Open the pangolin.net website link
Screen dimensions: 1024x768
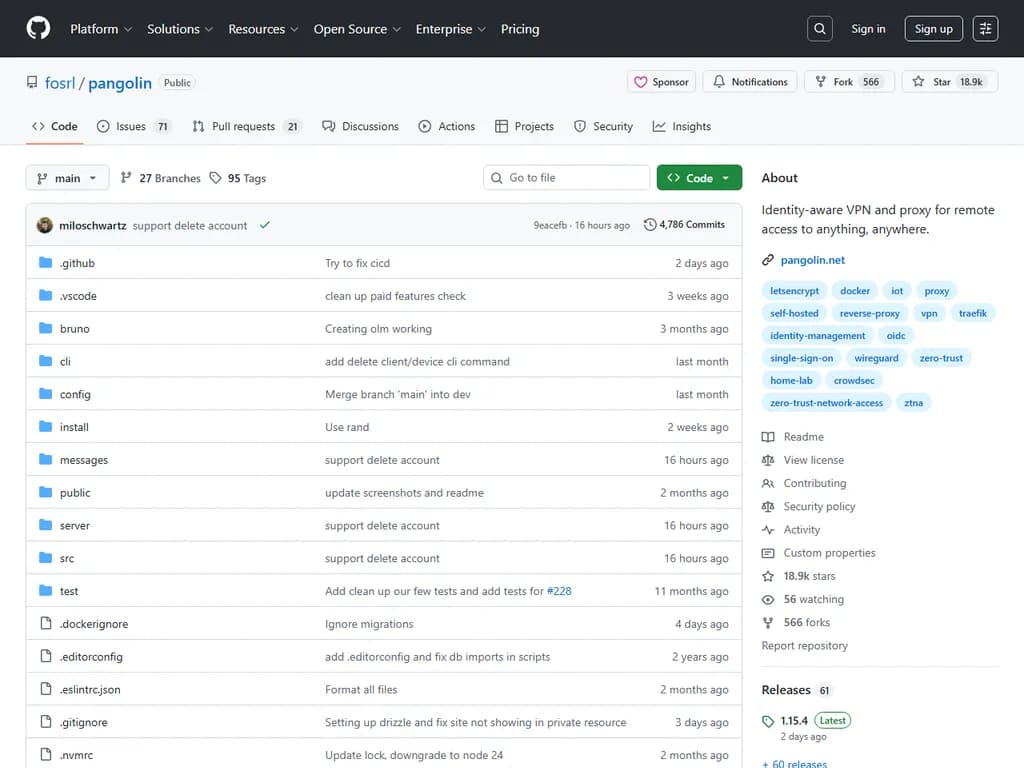click(812, 260)
